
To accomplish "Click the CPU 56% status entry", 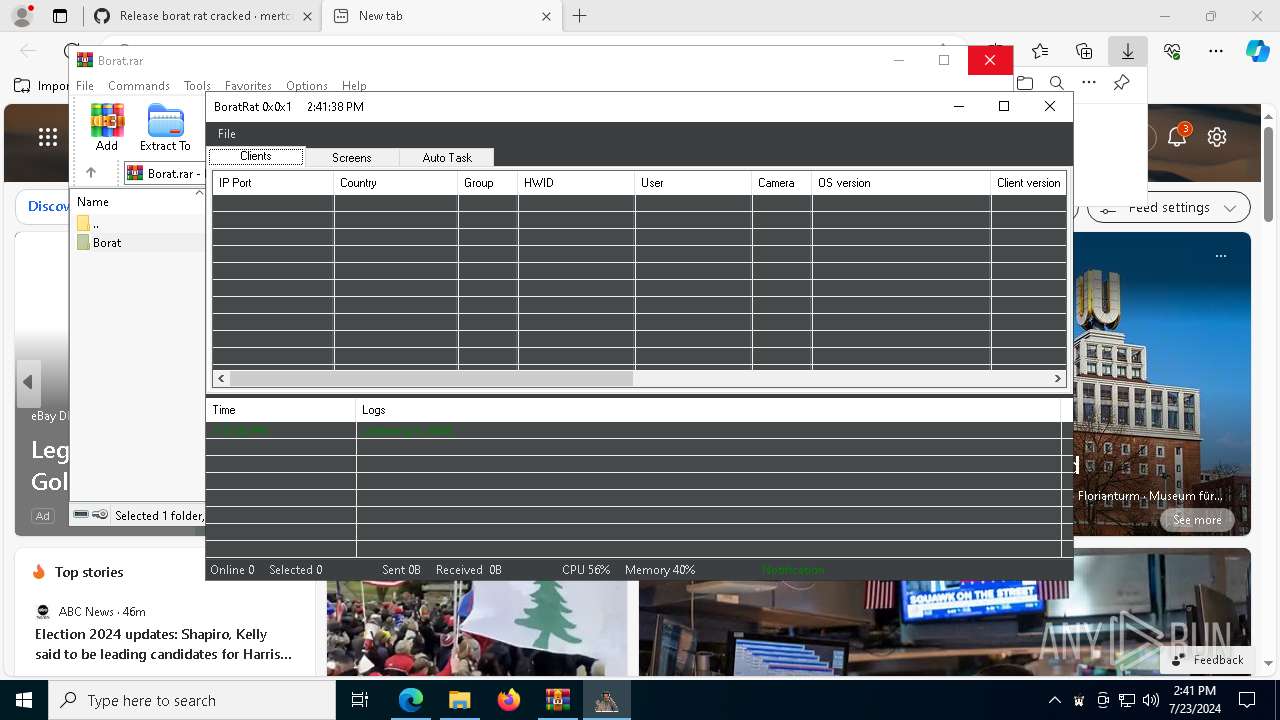I will 586,570.
